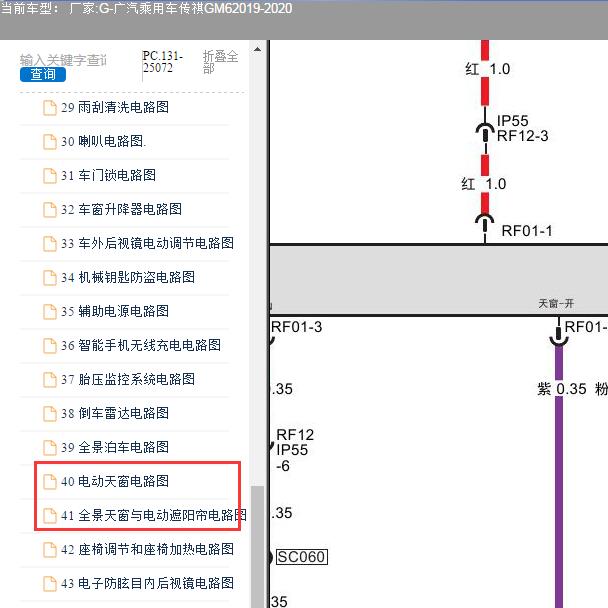Click document icon beside 34 机械钥匙防盗电路图
Viewport: 608px width, 608px height.
tap(50, 278)
